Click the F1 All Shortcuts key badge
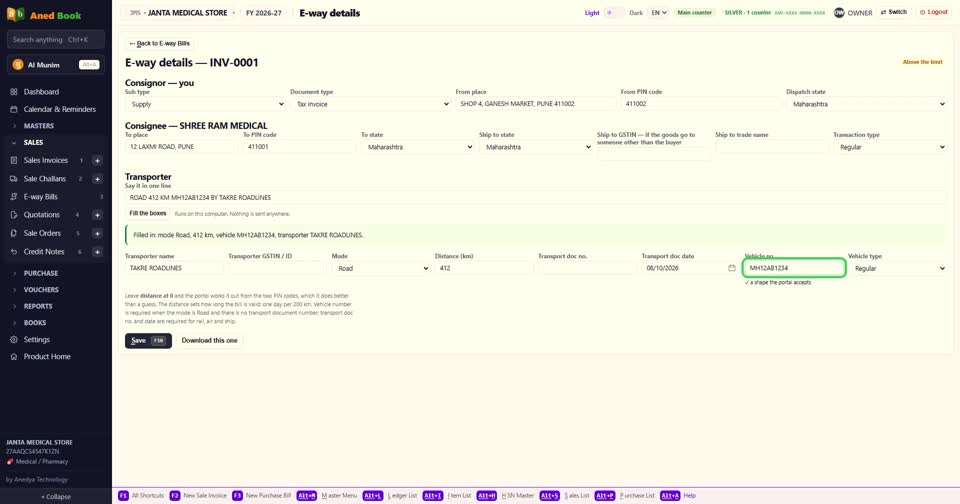The height and width of the screenshot is (504, 960). coord(123,495)
